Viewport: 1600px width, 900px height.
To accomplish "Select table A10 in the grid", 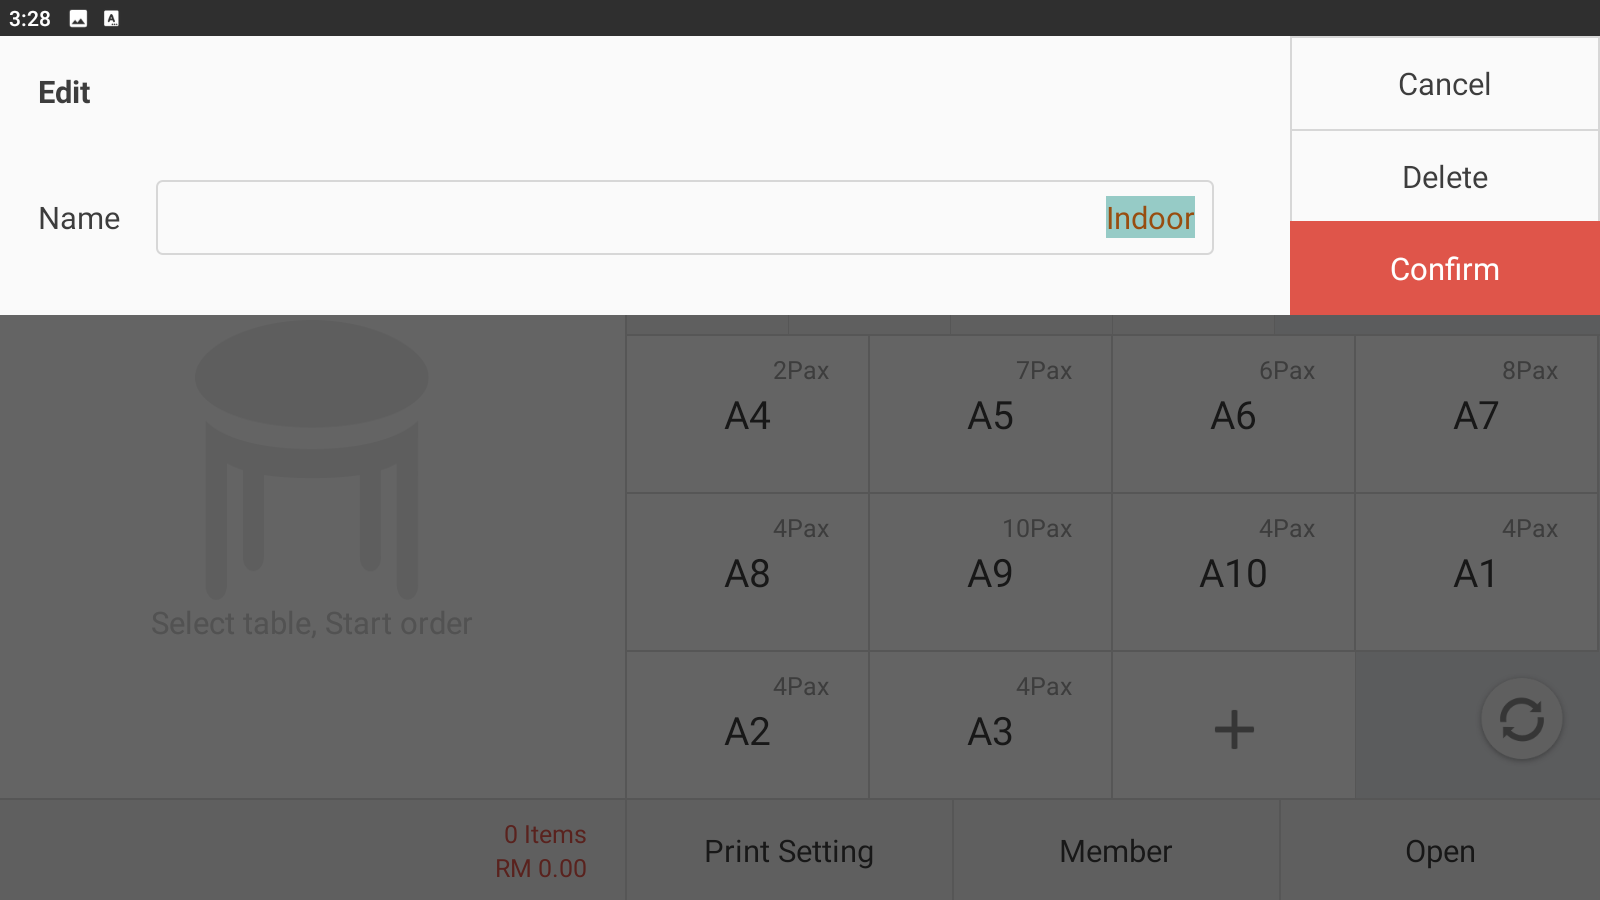I will point(1233,572).
